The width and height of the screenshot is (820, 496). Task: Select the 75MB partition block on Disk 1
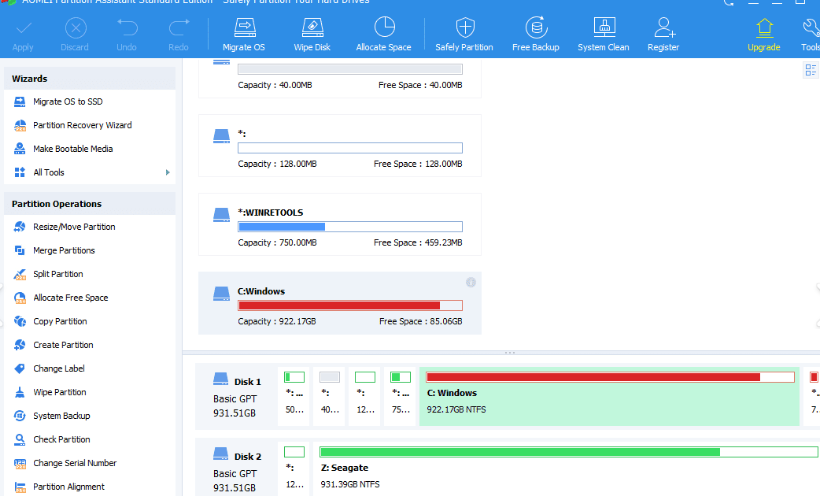(x=401, y=396)
